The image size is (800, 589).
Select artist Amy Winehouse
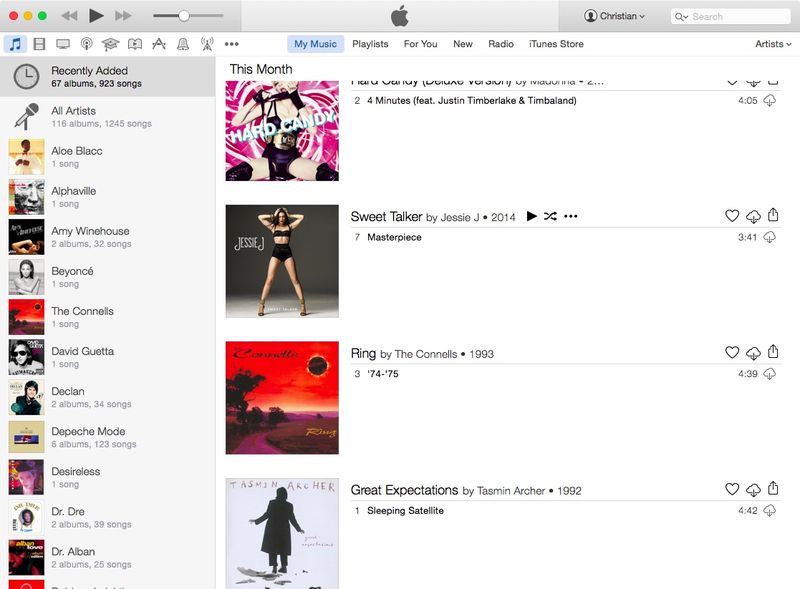click(x=107, y=237)
